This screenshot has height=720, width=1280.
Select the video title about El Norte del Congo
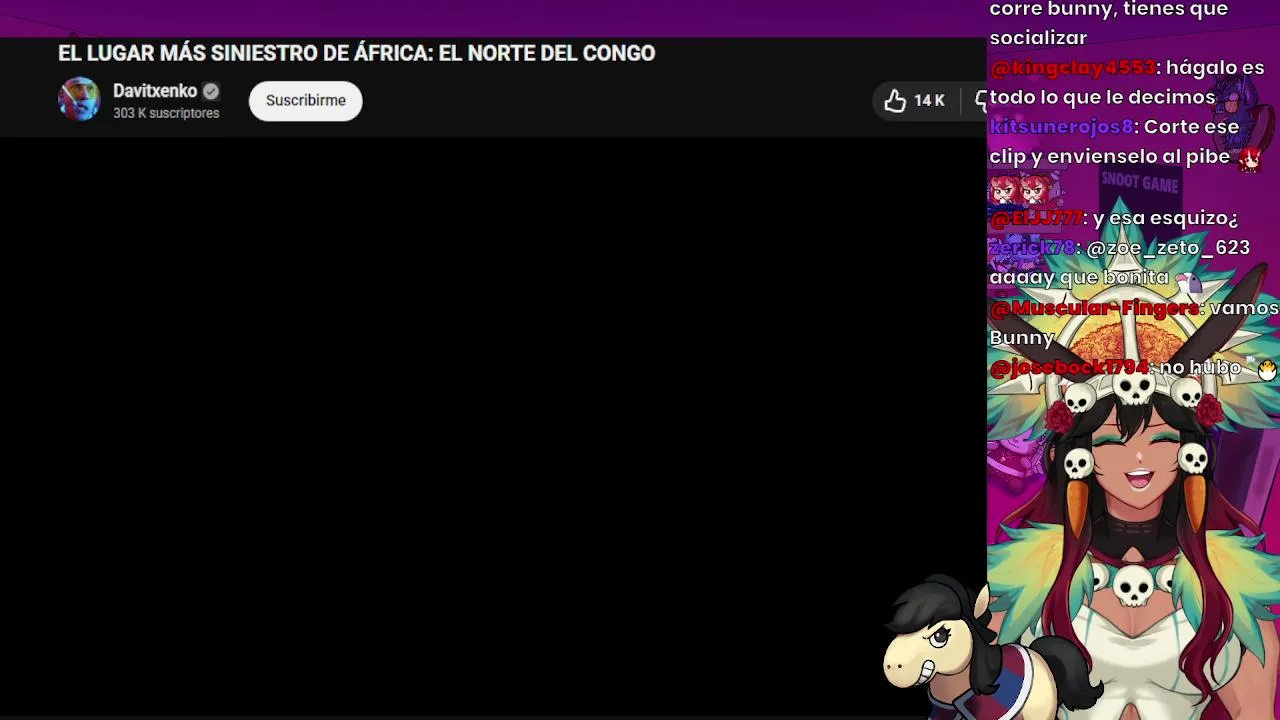[357, 53]
